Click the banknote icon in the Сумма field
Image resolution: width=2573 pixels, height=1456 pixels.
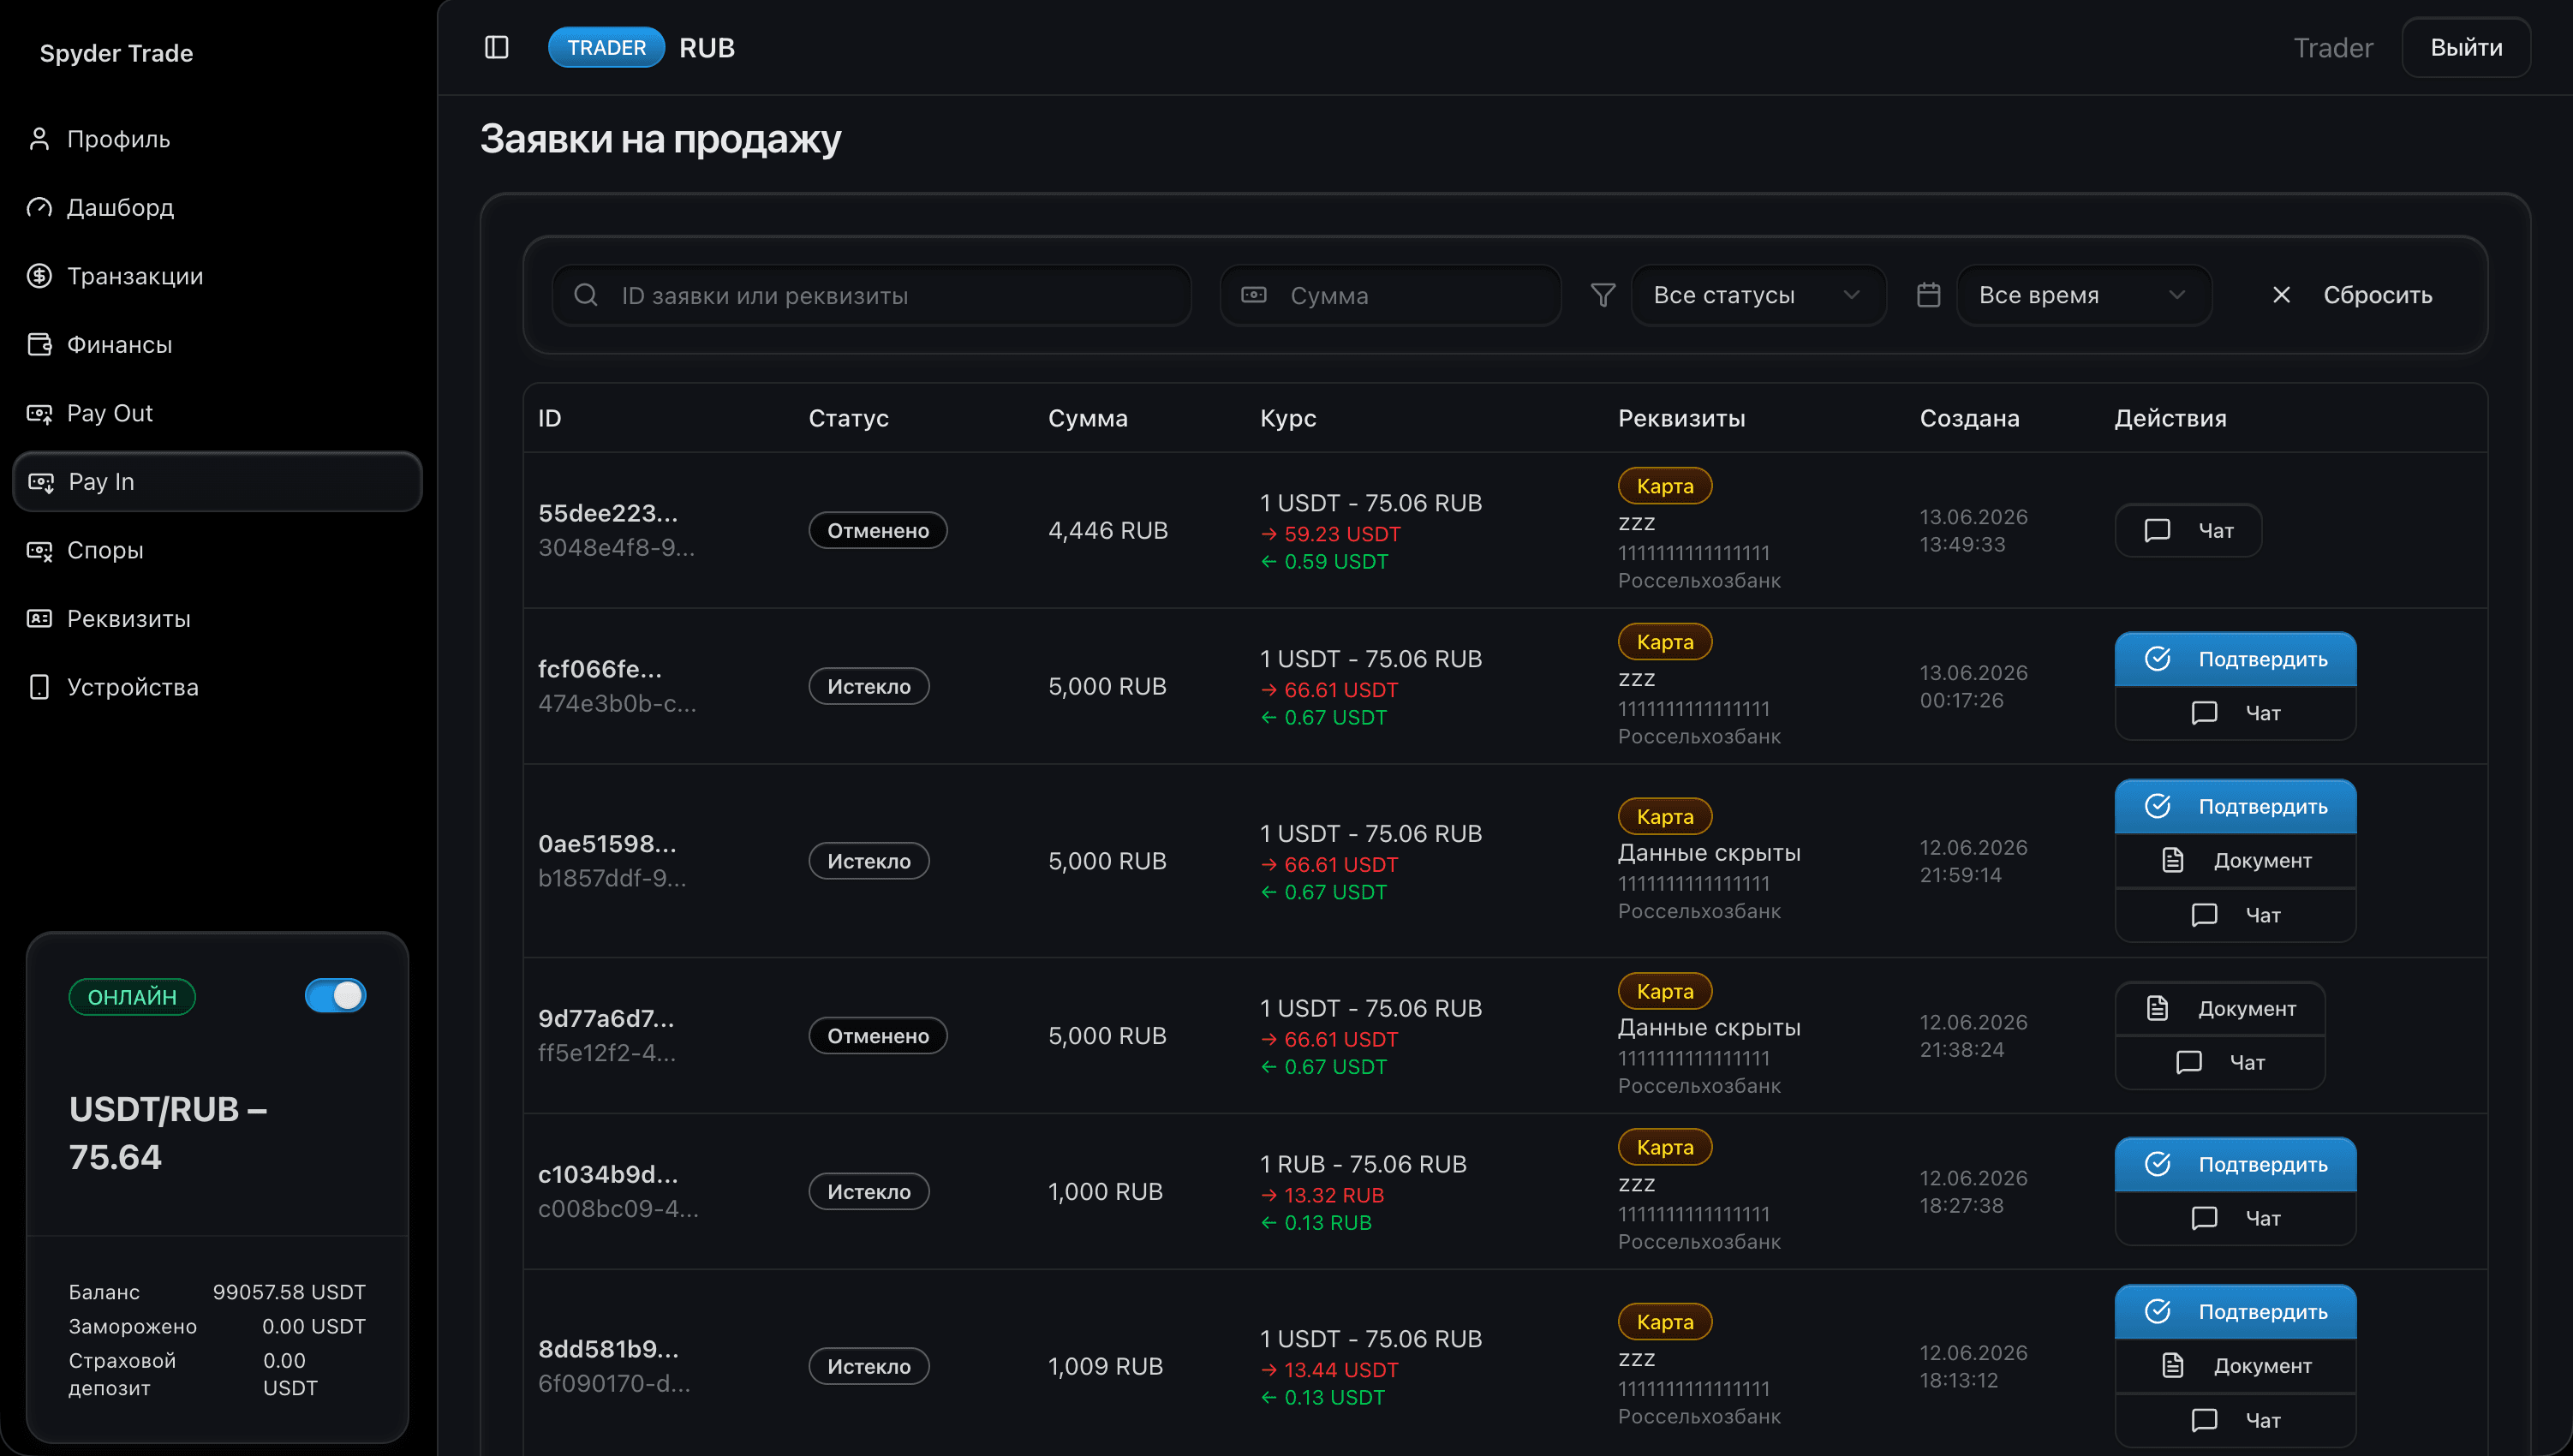tap(1254, 295)
